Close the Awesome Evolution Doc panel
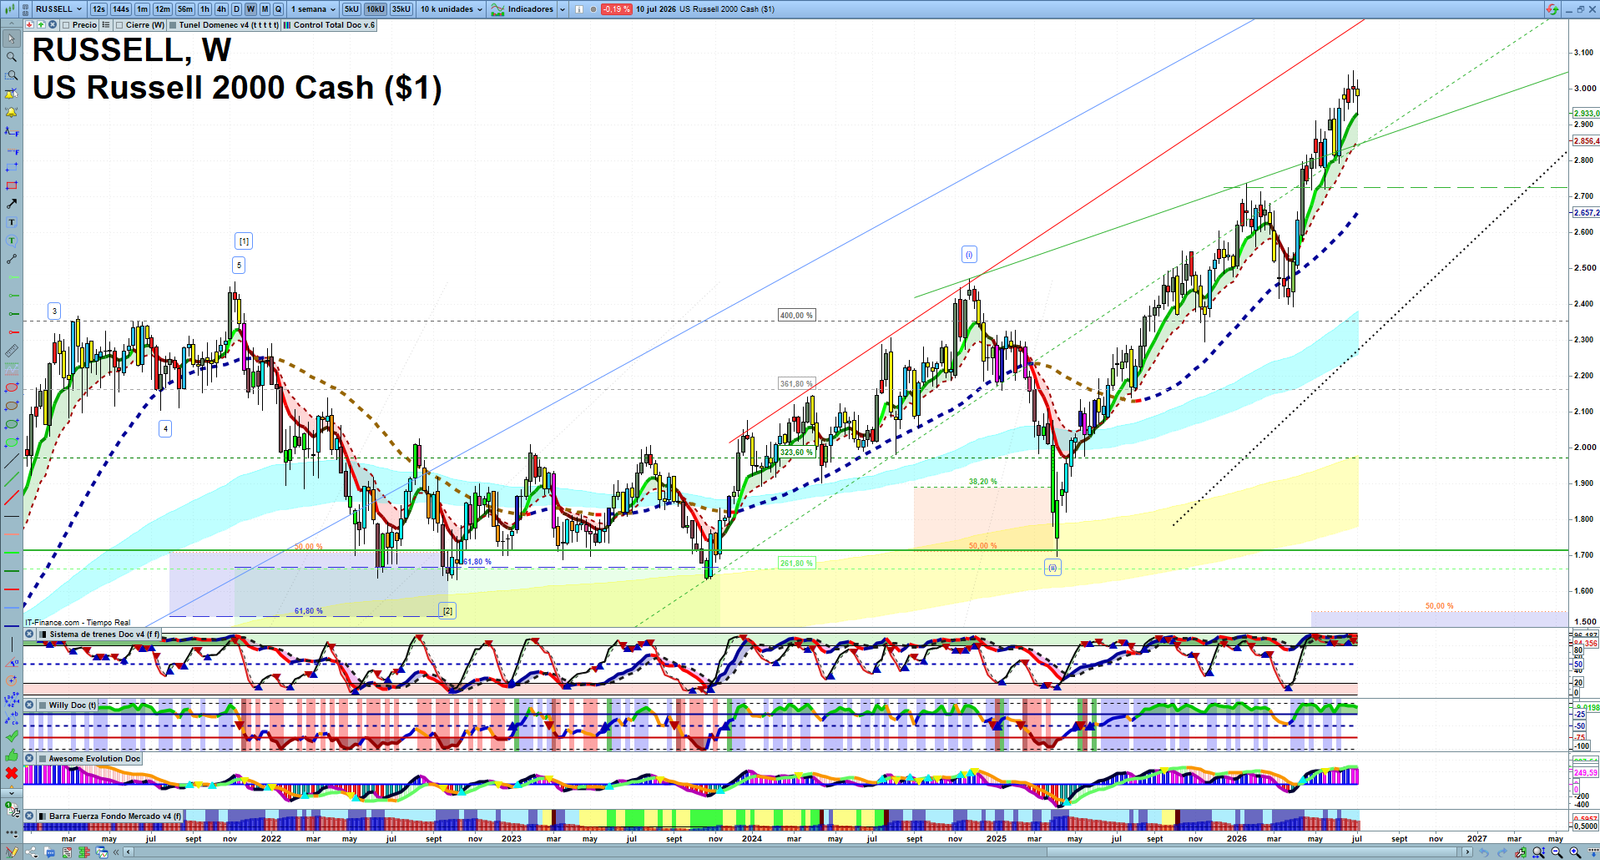The image size is (1600, 860). click(x=29, y=759)
